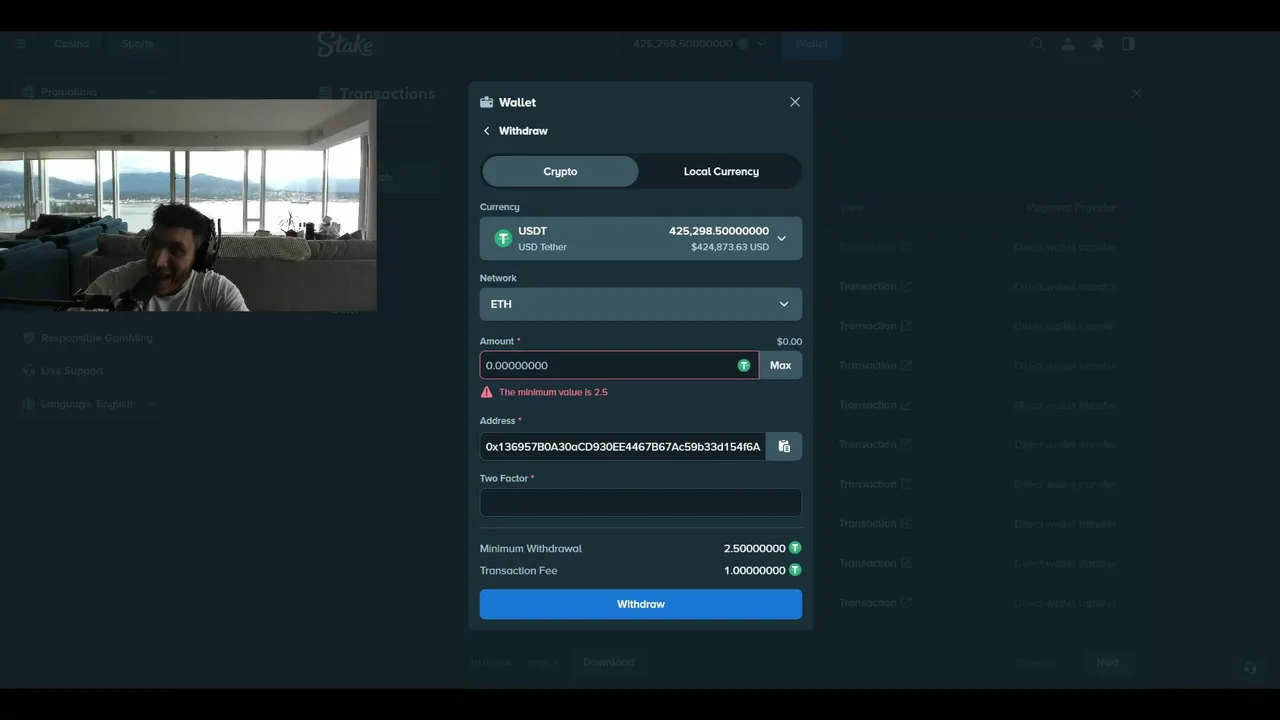Click the Max amount button
The image size is (1280, 720).
click(x=781, y=365)
